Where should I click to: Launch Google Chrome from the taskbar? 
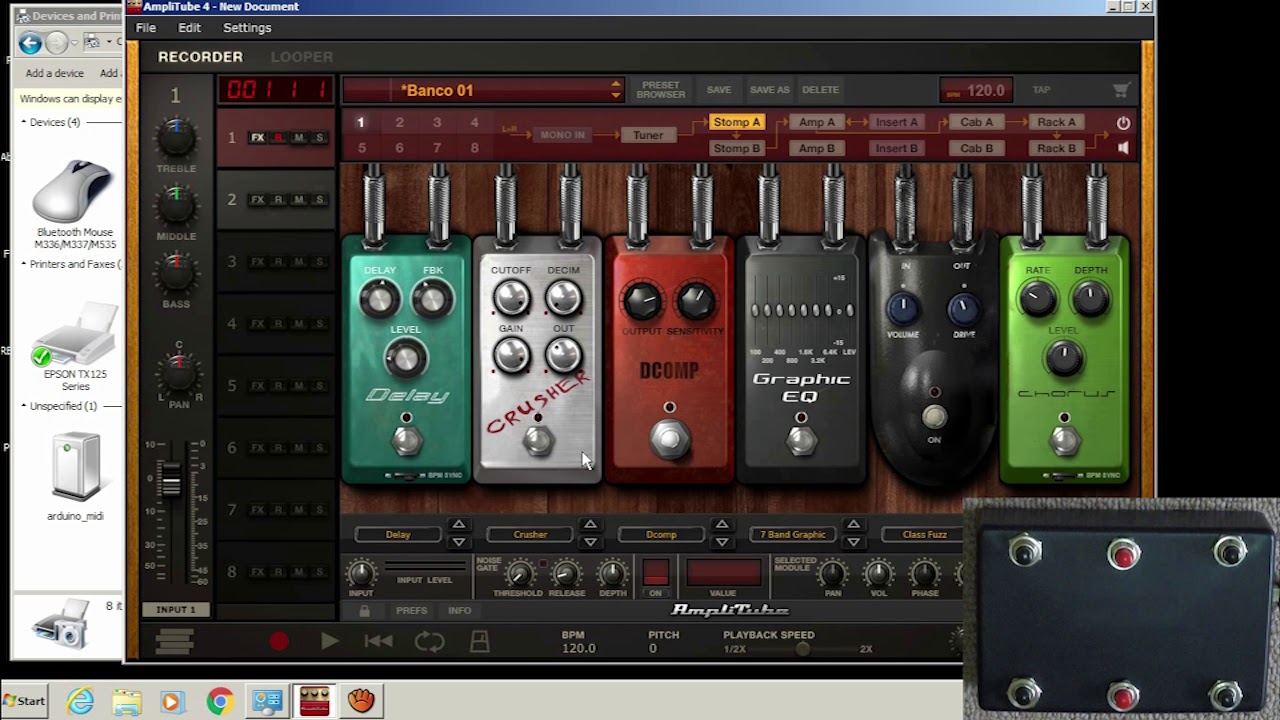click(220, 701)
